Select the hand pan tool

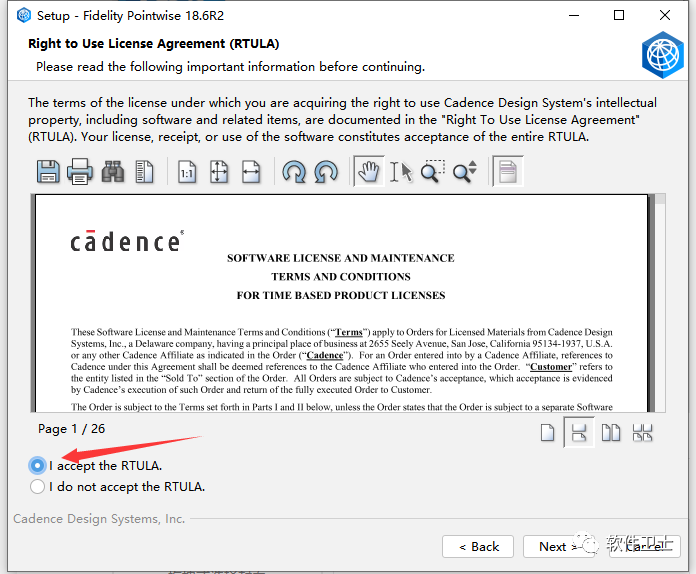pos(369,171)
